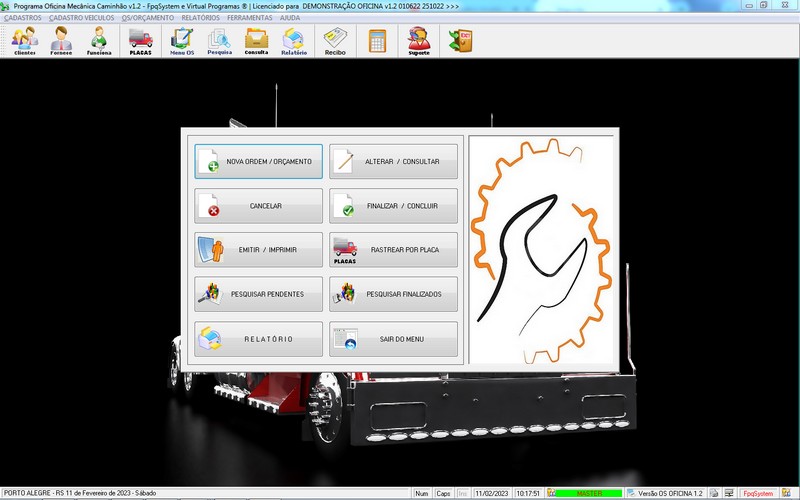Click the Num indicator in status bar
Viewport: 800px width, 500px height.
pyautogui.click(x=421, y=493)
